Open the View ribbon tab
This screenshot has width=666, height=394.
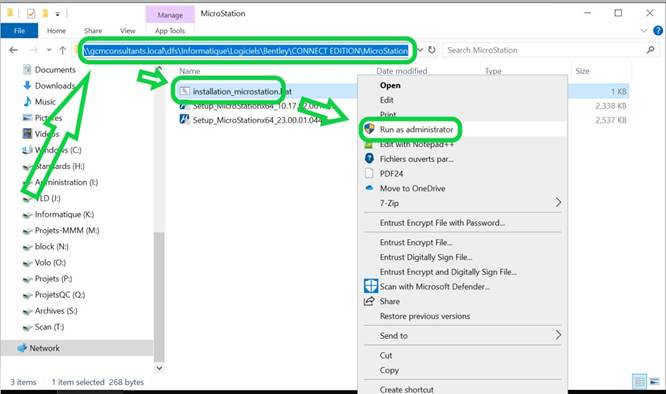tap(127, 31)
